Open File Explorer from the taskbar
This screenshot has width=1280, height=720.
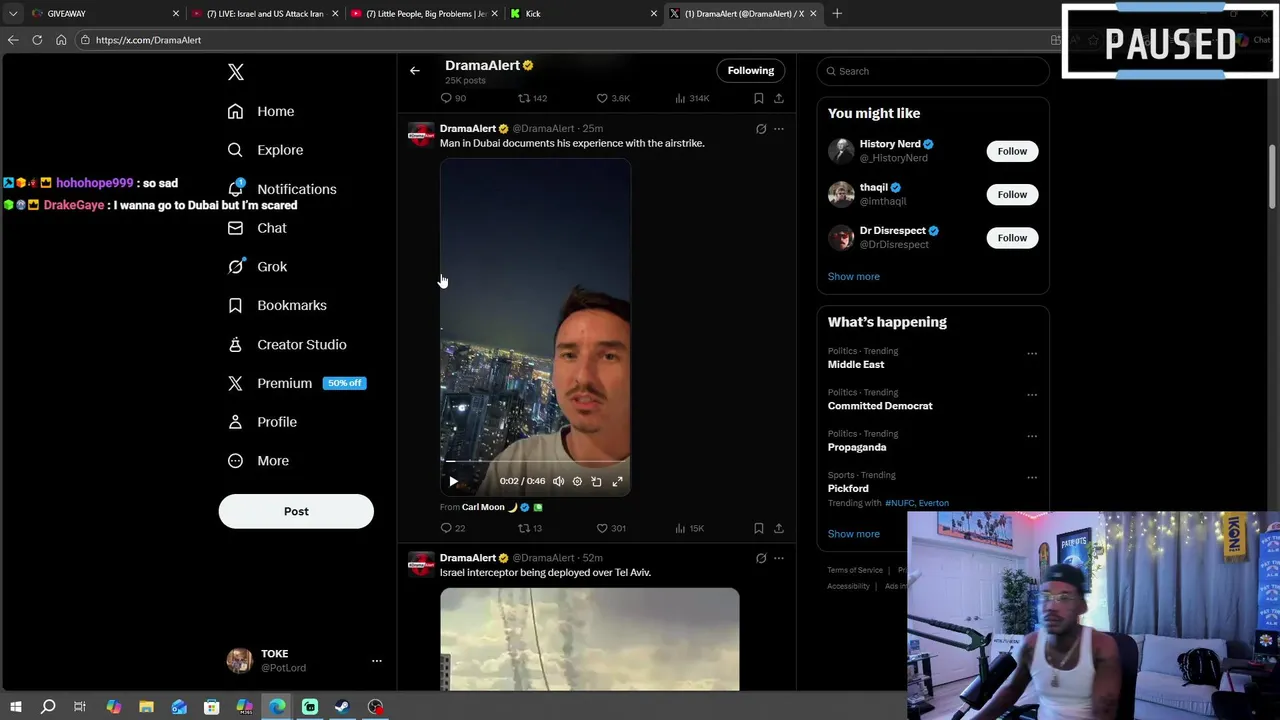tap(146, 707)
